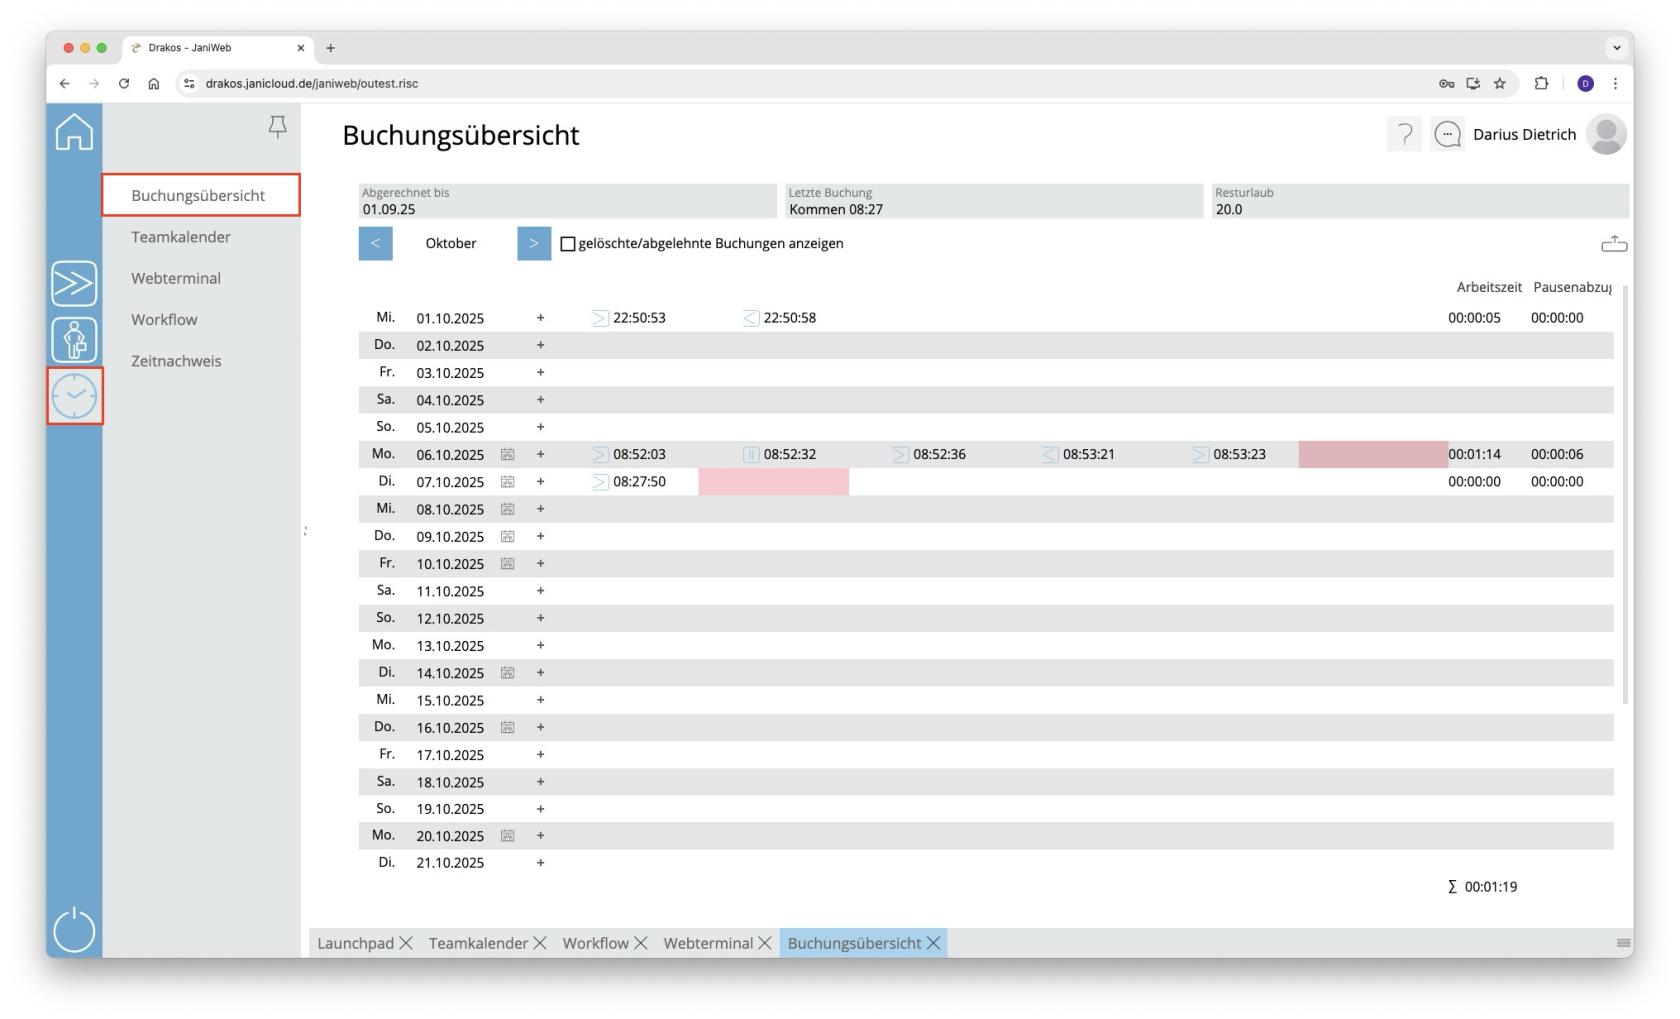Image resolution: width=1680 pixels, height=1019 pixels.
Task: Open the chat messages icon
Action: tap(1447, 134)
